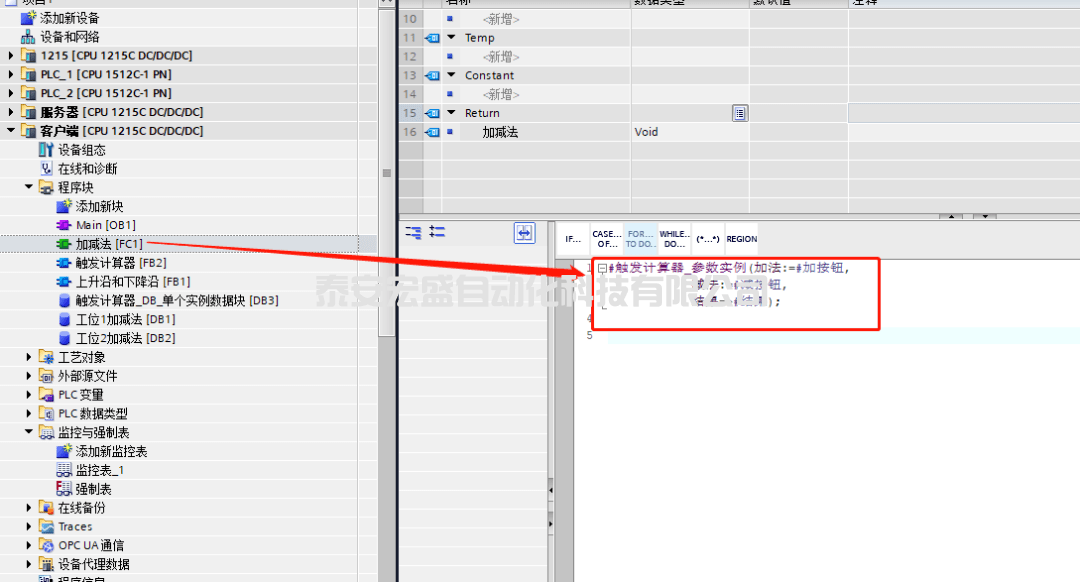Select 上升沿和下降沿 [FB1] block
Image resolution: width=1080 pixels, height=582 pixels.
132,282
